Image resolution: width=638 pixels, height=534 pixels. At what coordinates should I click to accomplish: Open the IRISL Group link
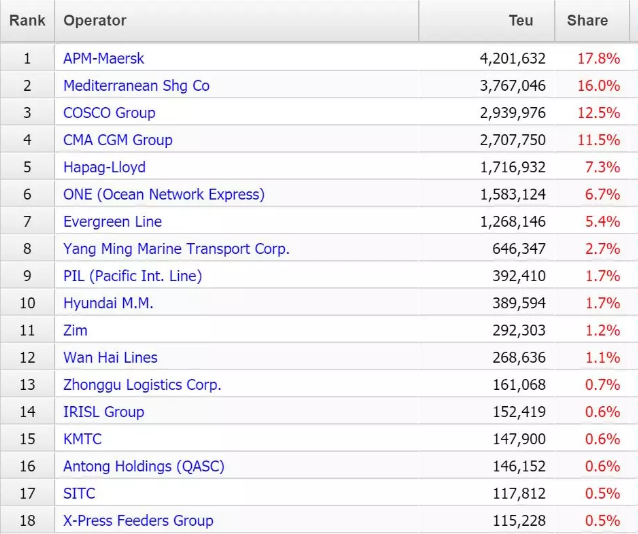103,412
